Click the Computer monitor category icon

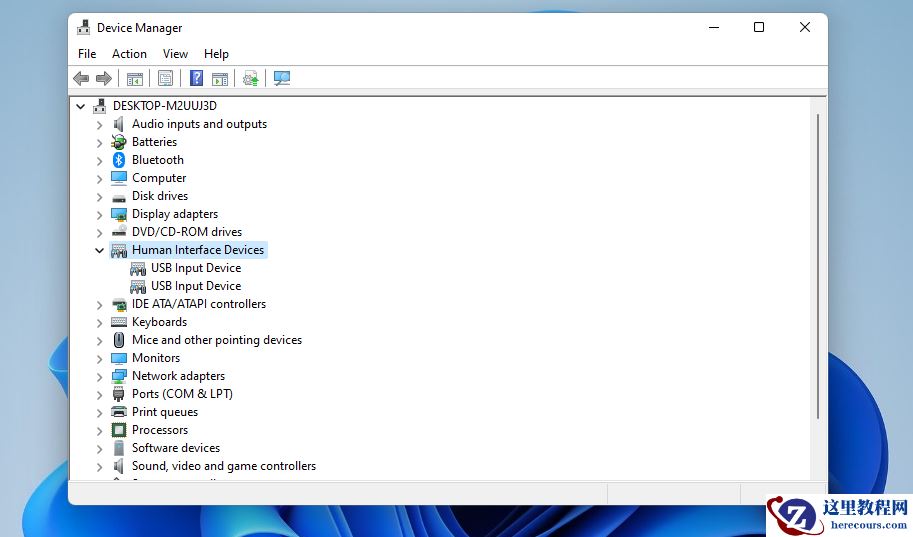click(119, 178)
